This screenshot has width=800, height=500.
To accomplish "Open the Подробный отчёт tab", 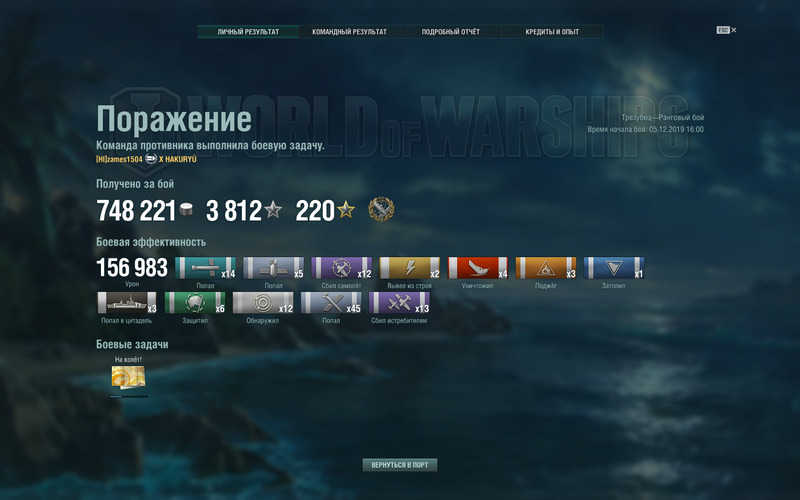I will click(x=451, y=32).
